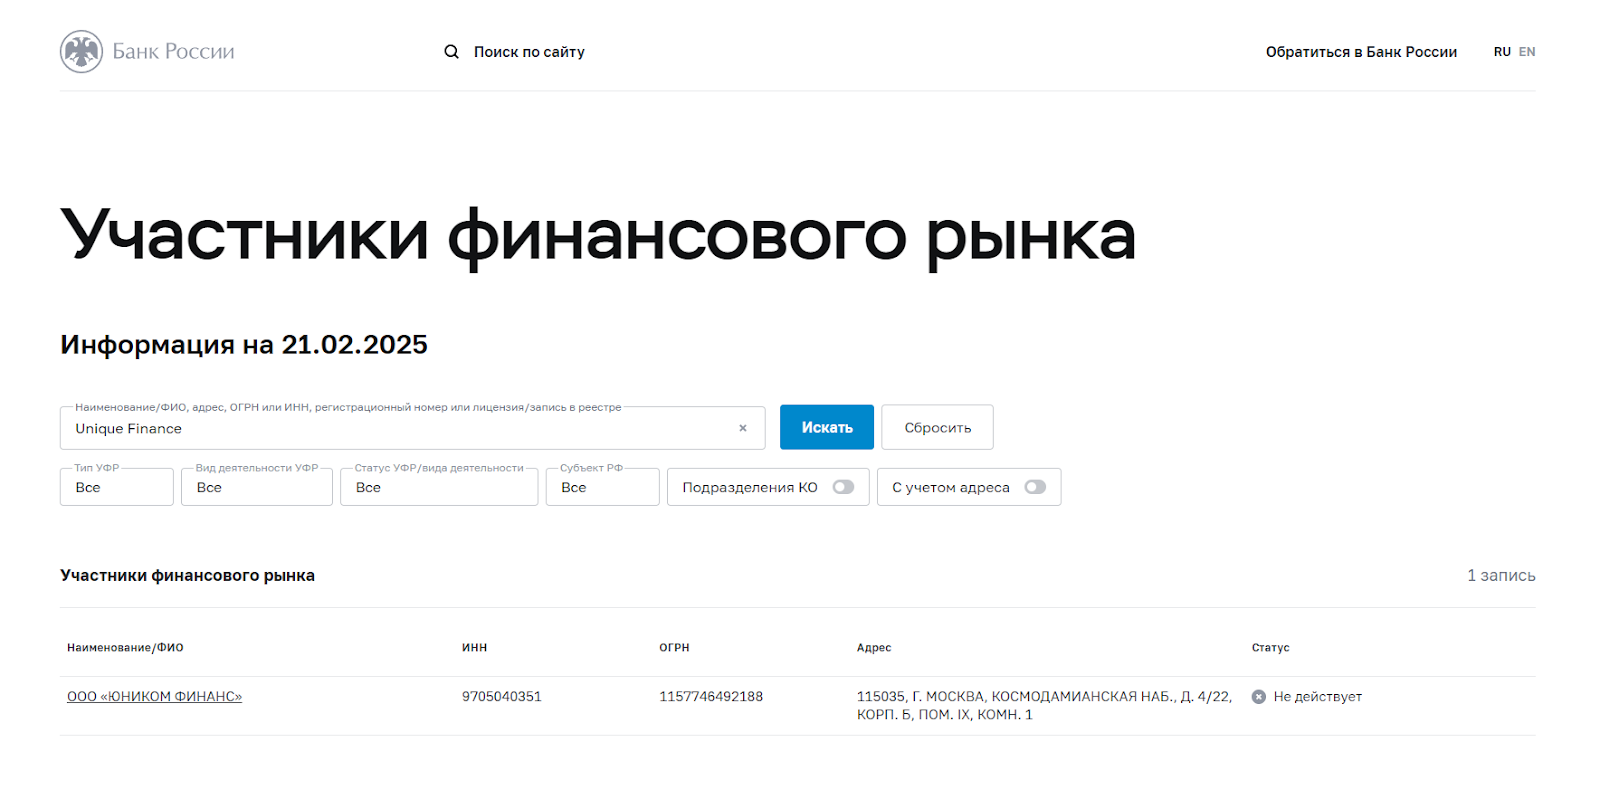Click 'Обратиться в Банк России' link

click(x=1361, y=52)
